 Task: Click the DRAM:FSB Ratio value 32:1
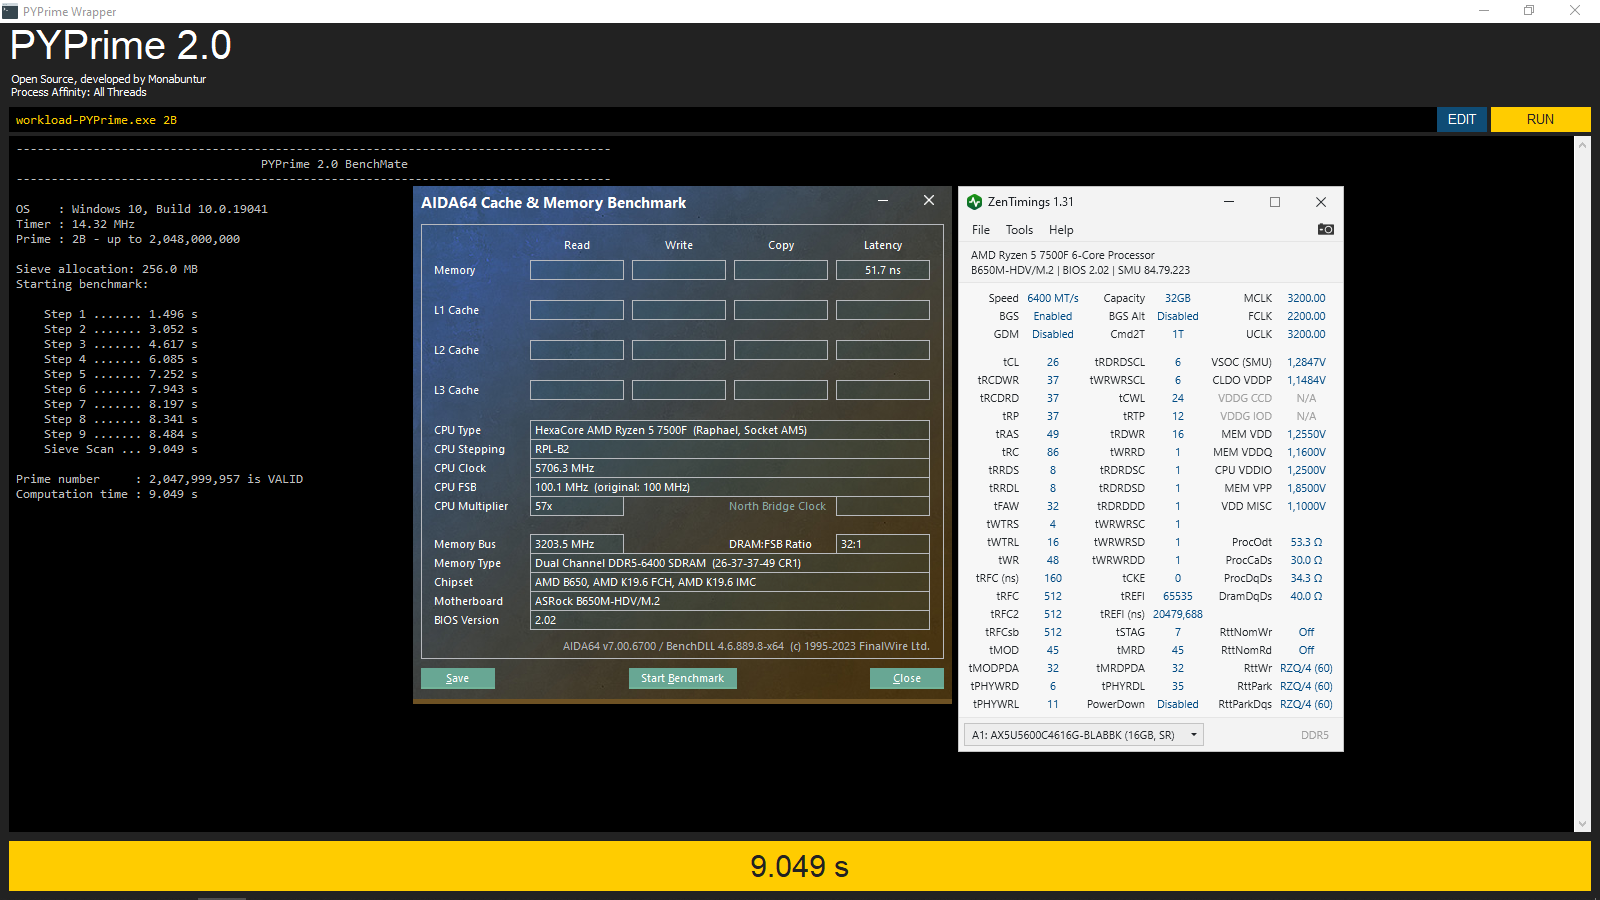pyautogui.click(x=883, y=544)
